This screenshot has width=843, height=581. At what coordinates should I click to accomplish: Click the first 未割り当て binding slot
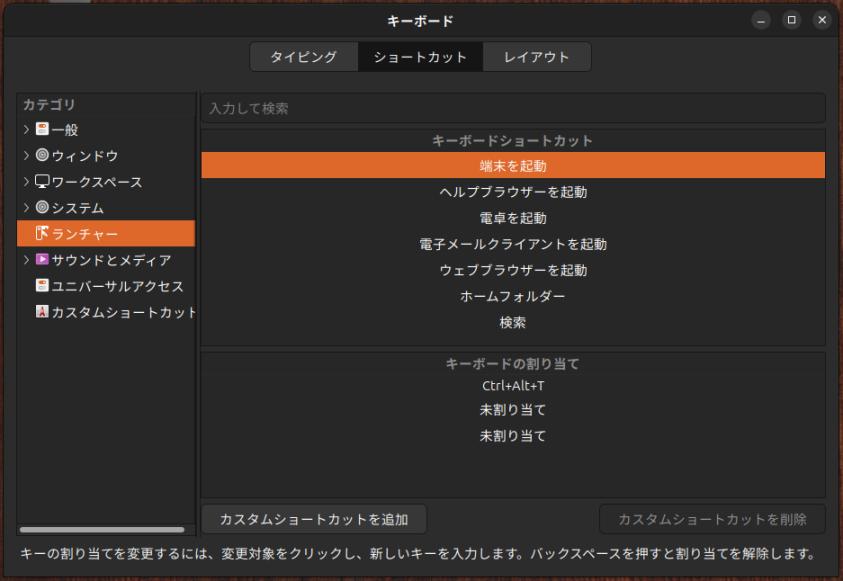tap(513, 410)
